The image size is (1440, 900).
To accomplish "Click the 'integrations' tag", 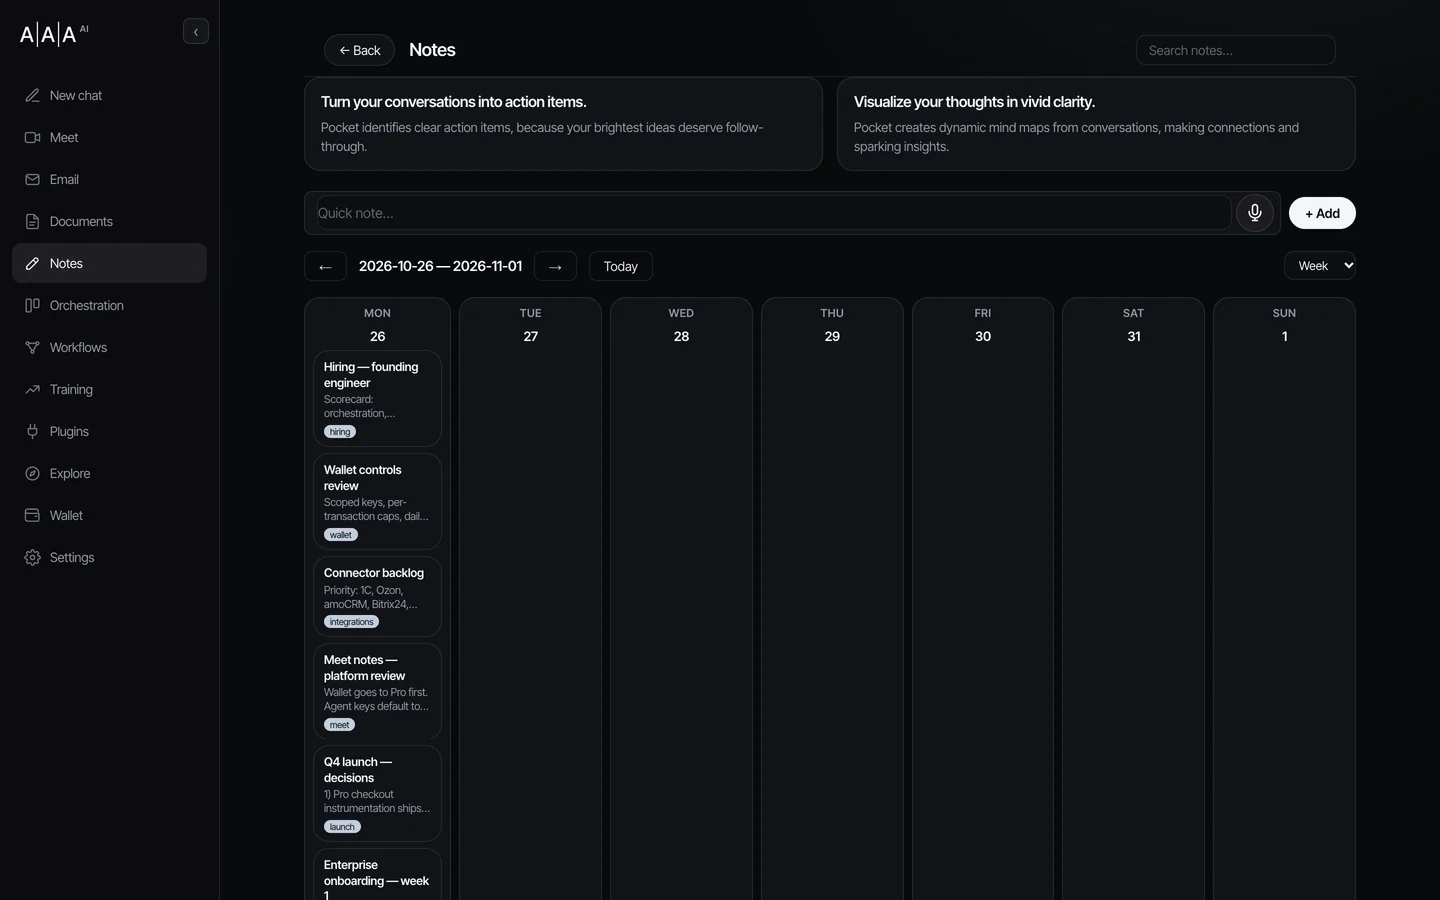I will tap(351, 622).
